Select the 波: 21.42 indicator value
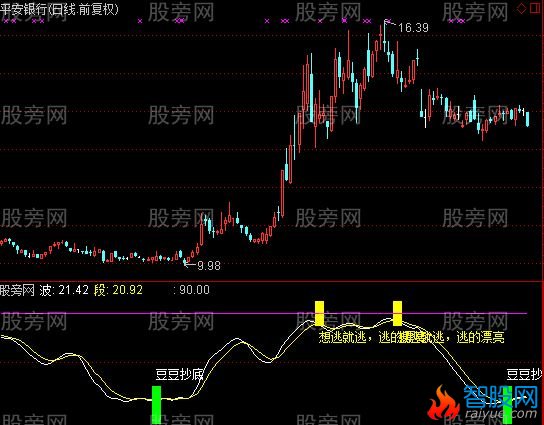Image resolution: width=544 pixels, height=425 pixels. point(64,290)
